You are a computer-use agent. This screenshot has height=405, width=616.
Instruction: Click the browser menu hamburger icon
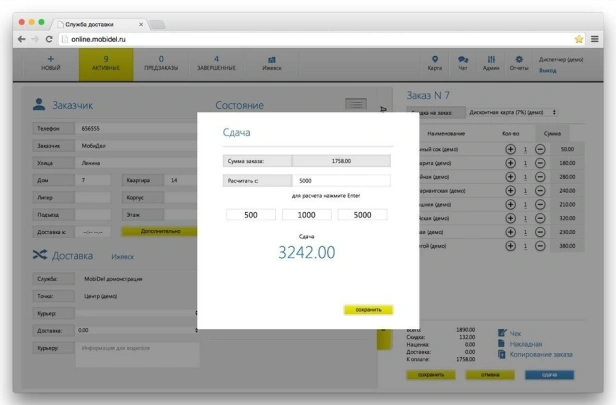pyautogui.click(x=595, y=38)
